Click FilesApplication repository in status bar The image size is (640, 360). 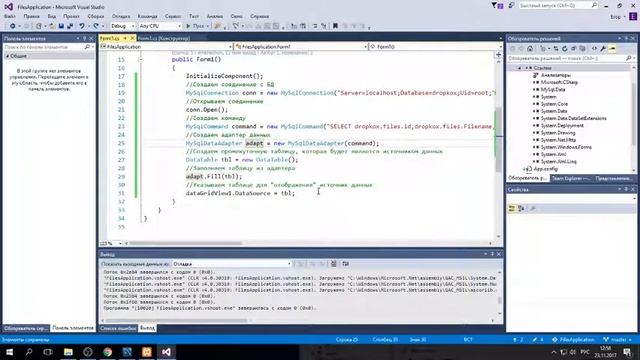tap(573, 340)
